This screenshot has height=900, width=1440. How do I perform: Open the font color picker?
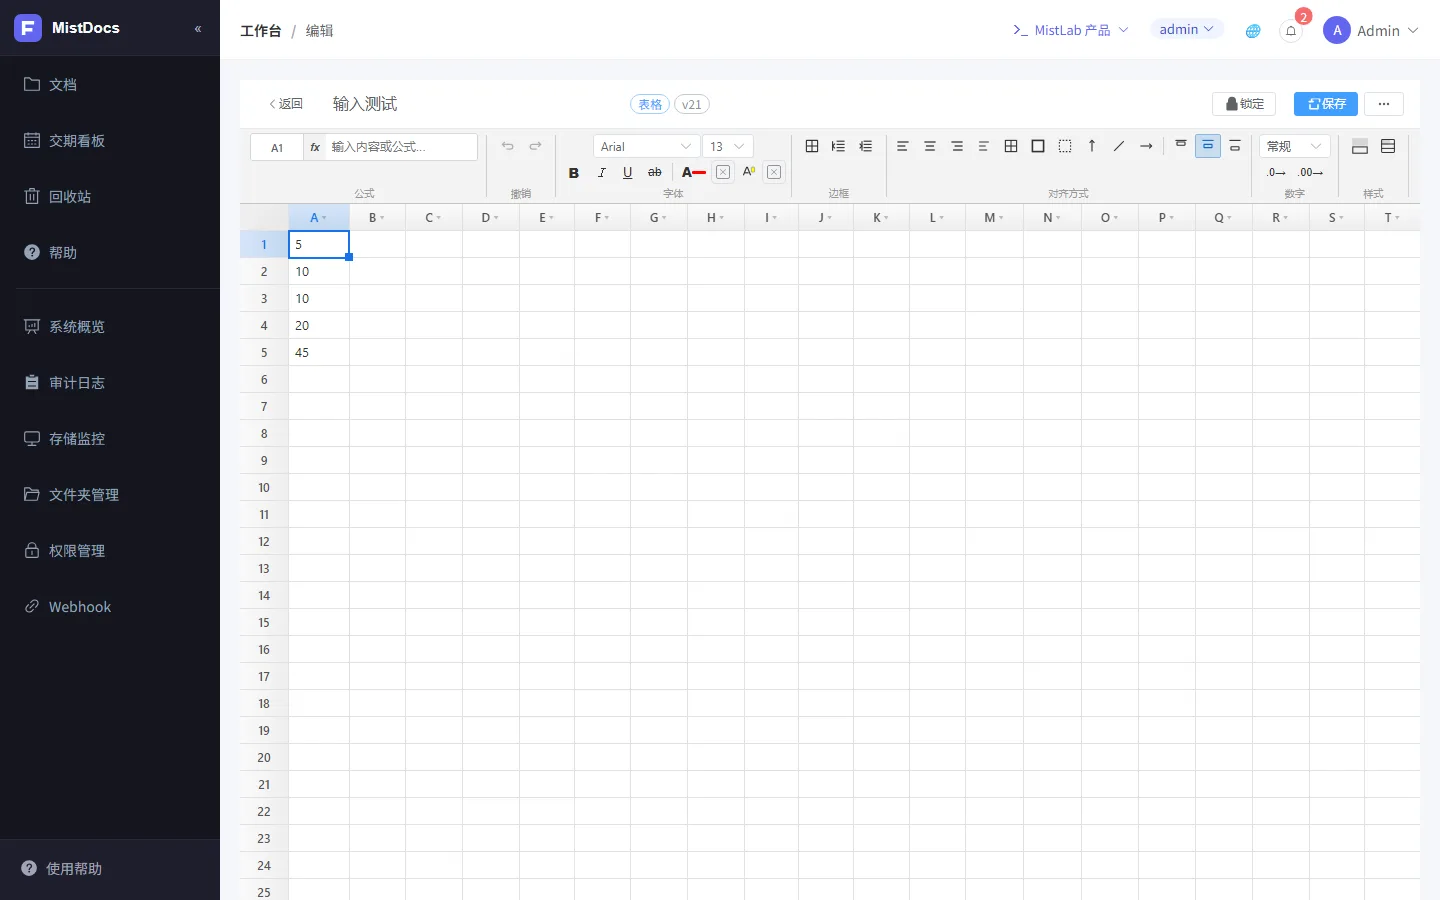[x=694, y=173]
